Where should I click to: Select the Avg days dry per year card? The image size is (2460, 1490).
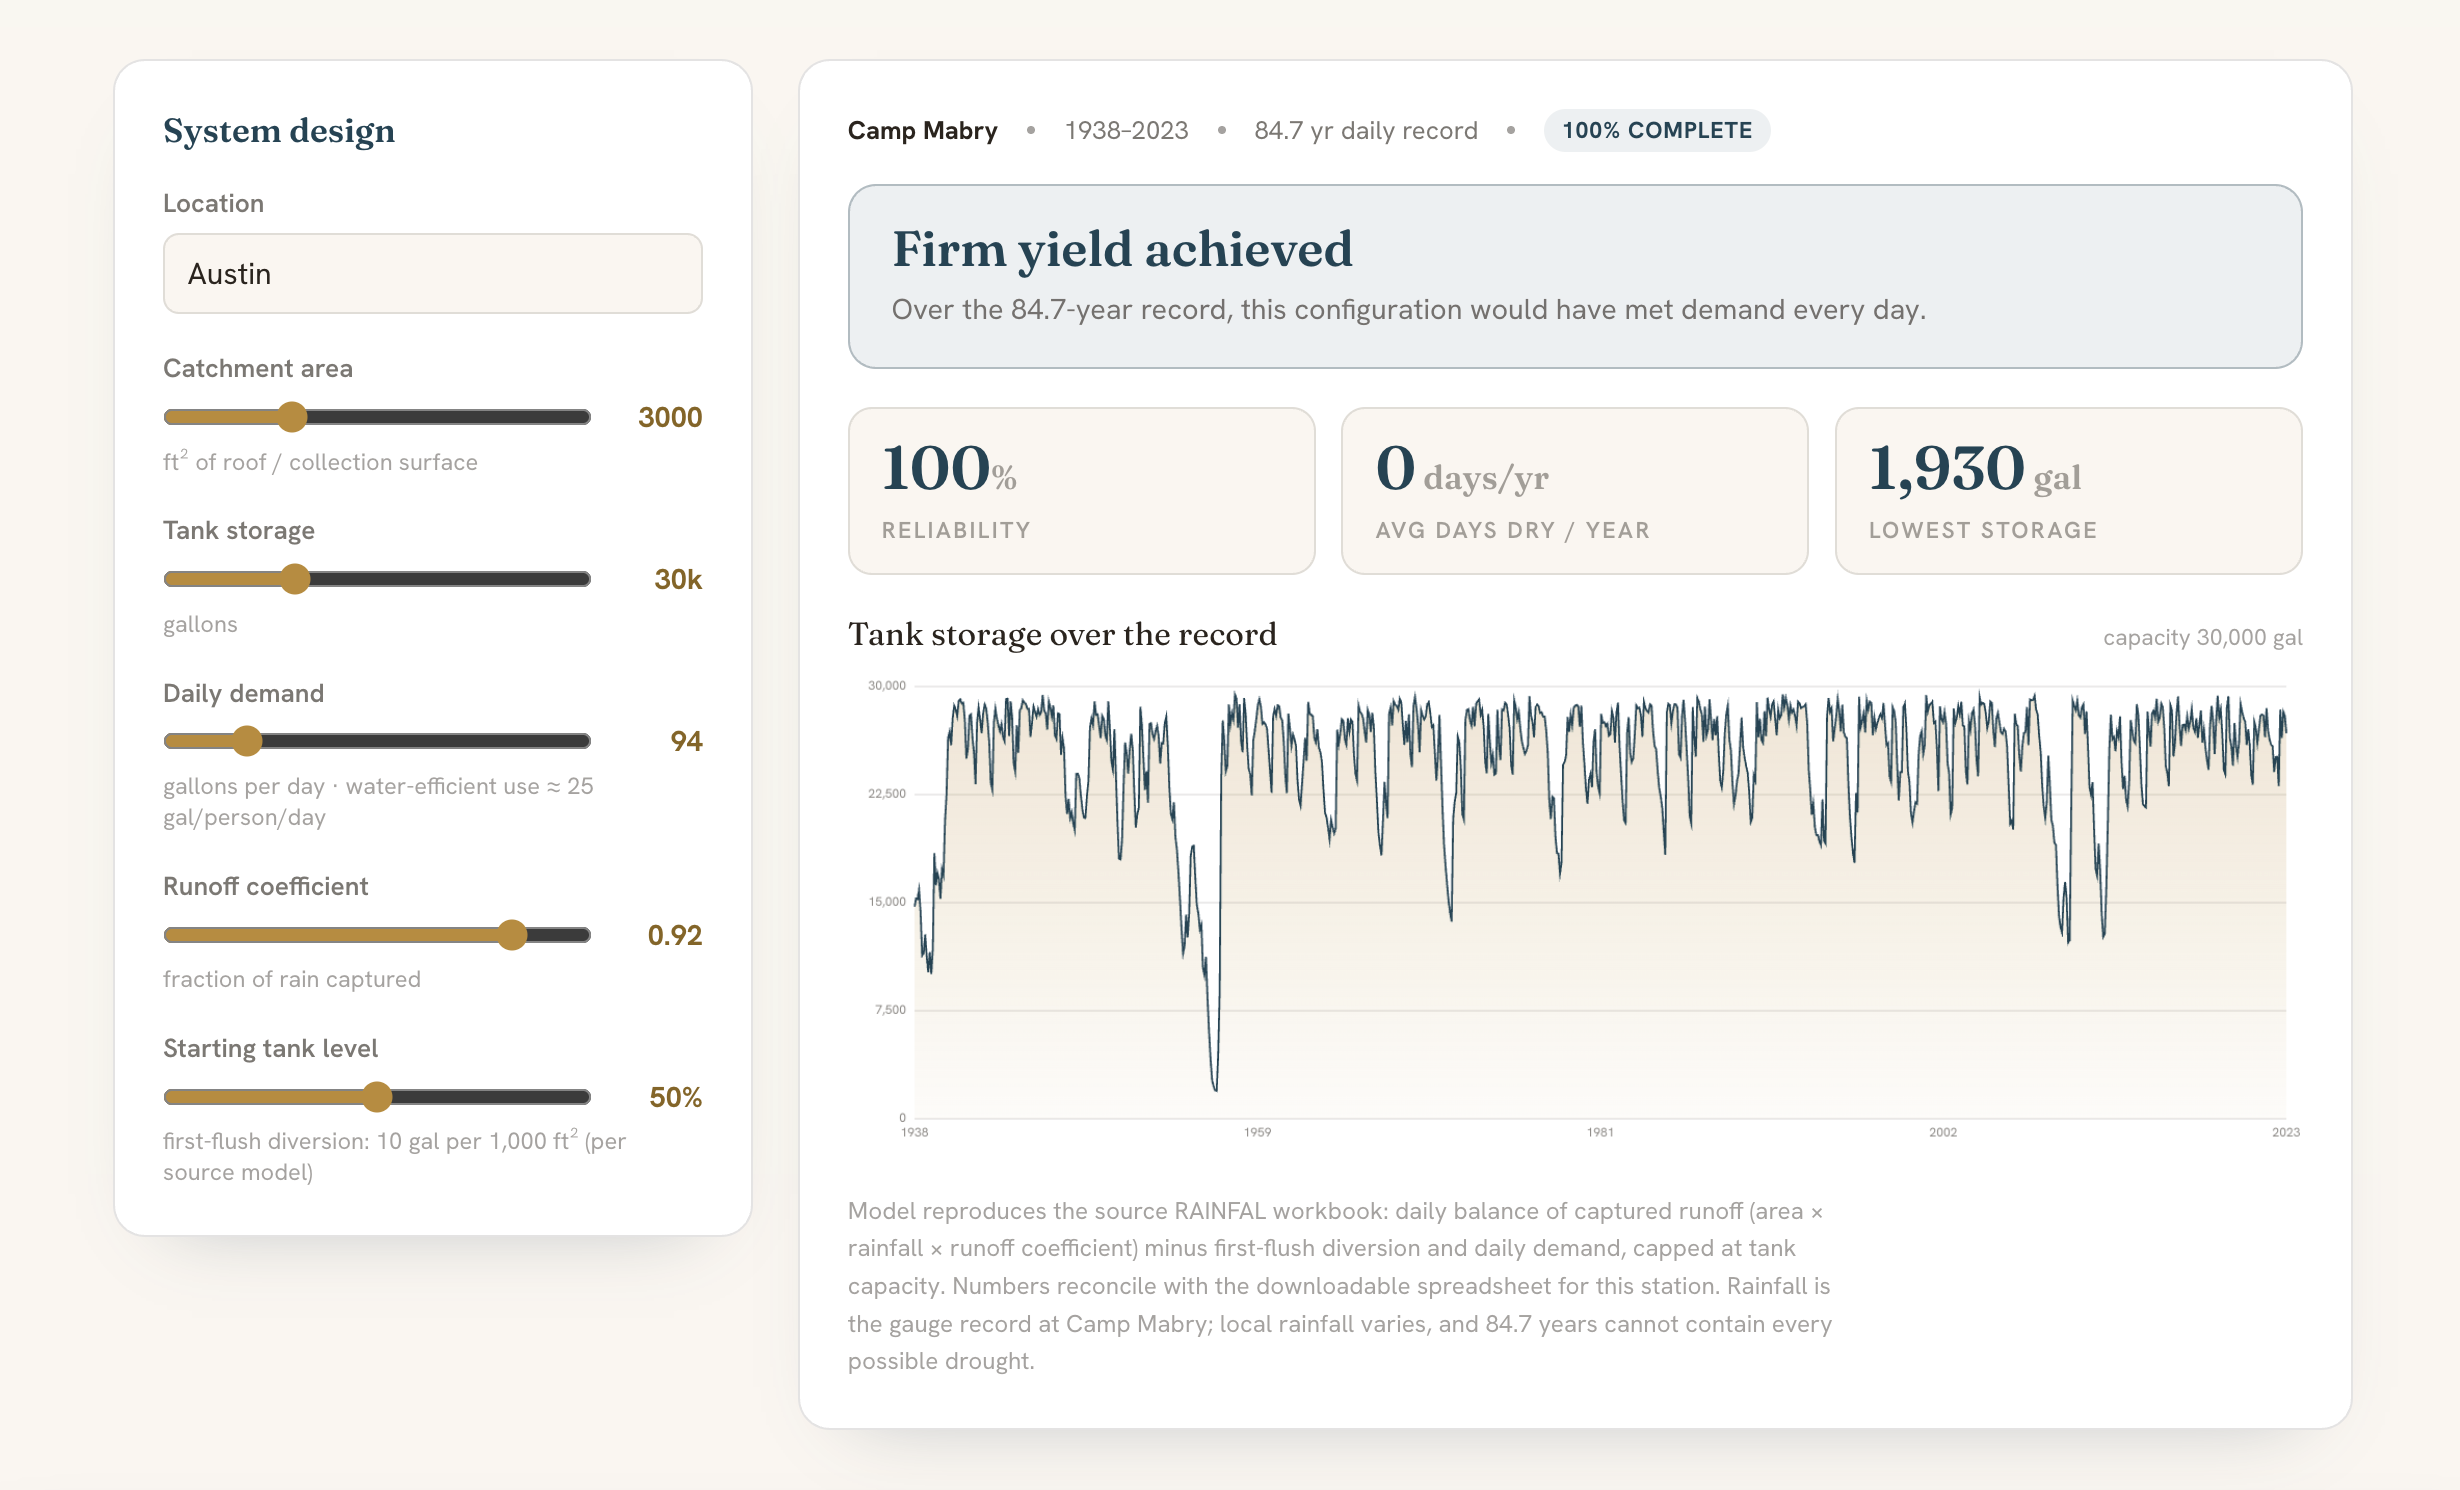[1574, 491]
